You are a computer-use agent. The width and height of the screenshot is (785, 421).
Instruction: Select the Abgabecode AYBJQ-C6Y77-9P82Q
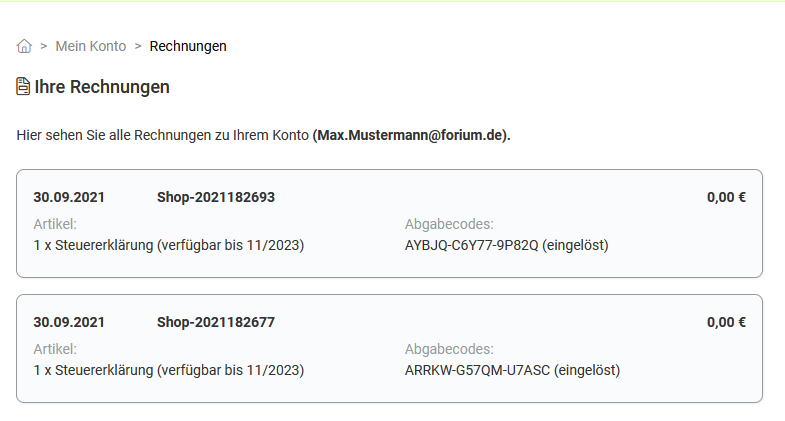pos(472,245)
